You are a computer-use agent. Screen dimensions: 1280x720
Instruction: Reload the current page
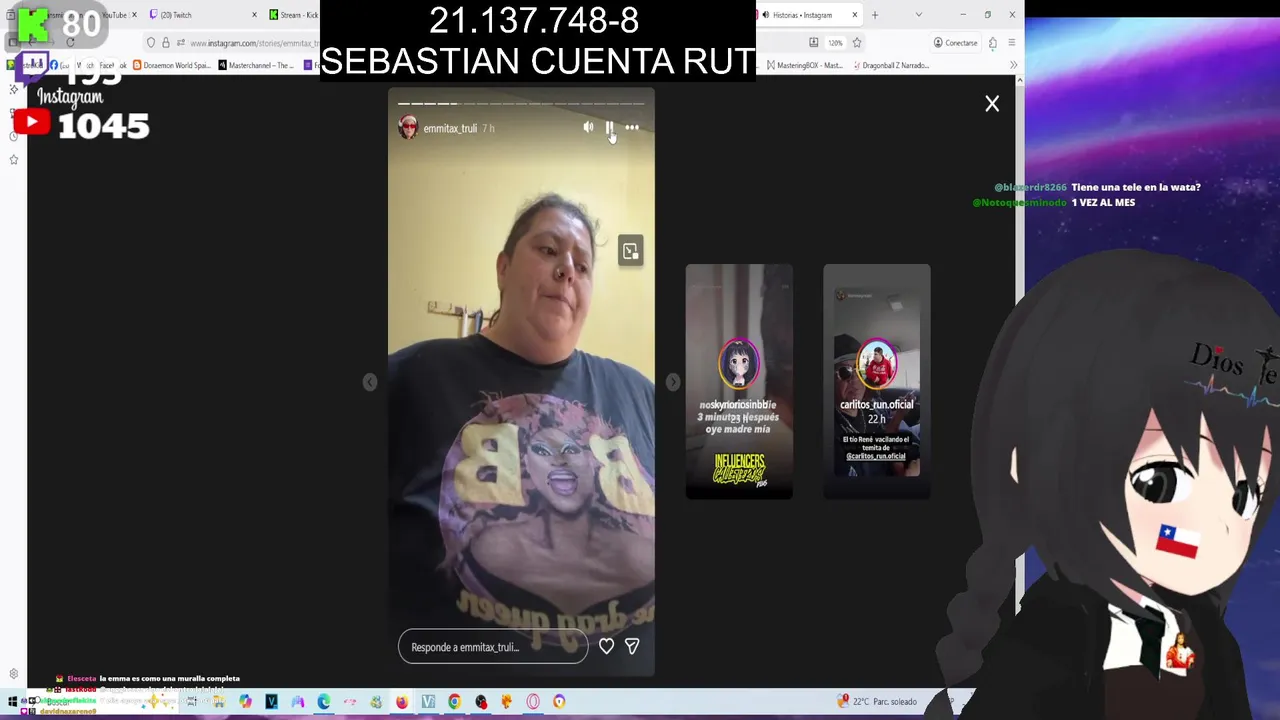(x=70, y=43)
